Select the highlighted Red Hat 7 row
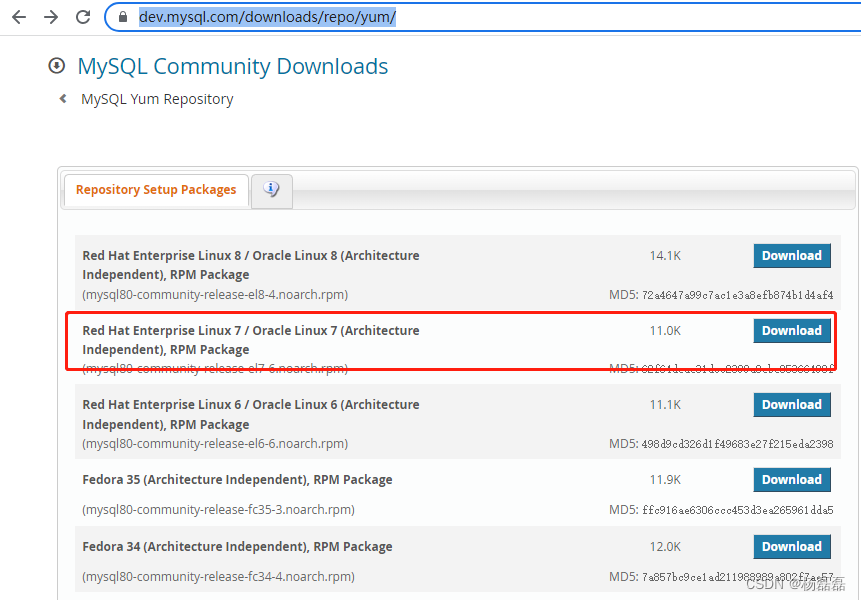The height and width of the screenshot is (600, 861). [400, 345]
